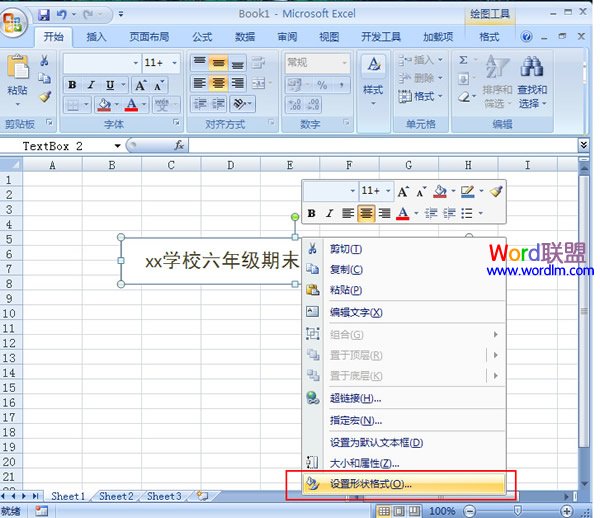This screenshot has height=518, width=600.
Task: Toggle ribbon middle vertical alignment
Action: click(218, 62)
